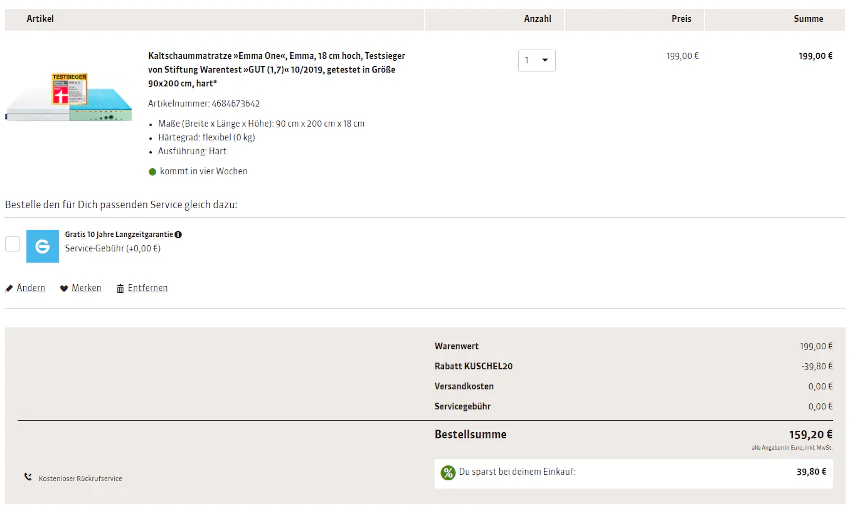Screen dimensions: 850x508
Task: Open the Anzahl quantity dropdown
Action: (537, 60)
